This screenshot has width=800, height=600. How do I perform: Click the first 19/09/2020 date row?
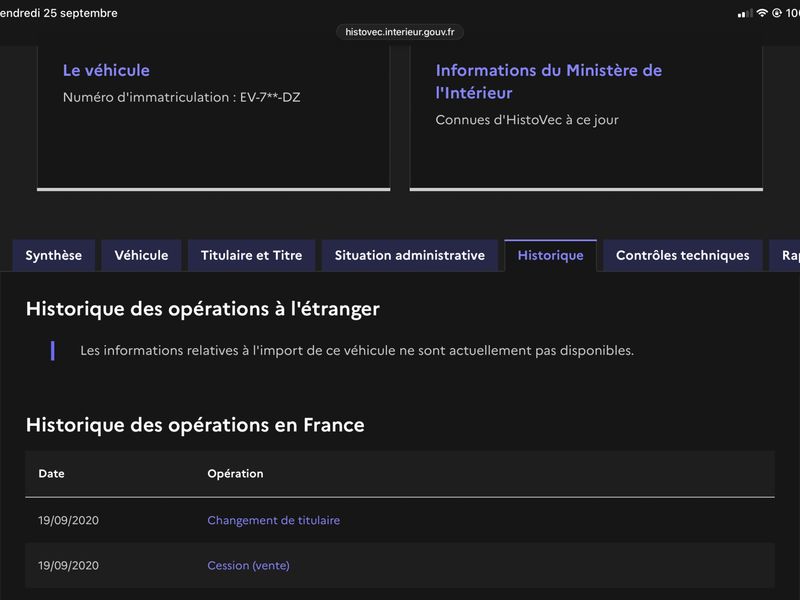tap(400, 520)
